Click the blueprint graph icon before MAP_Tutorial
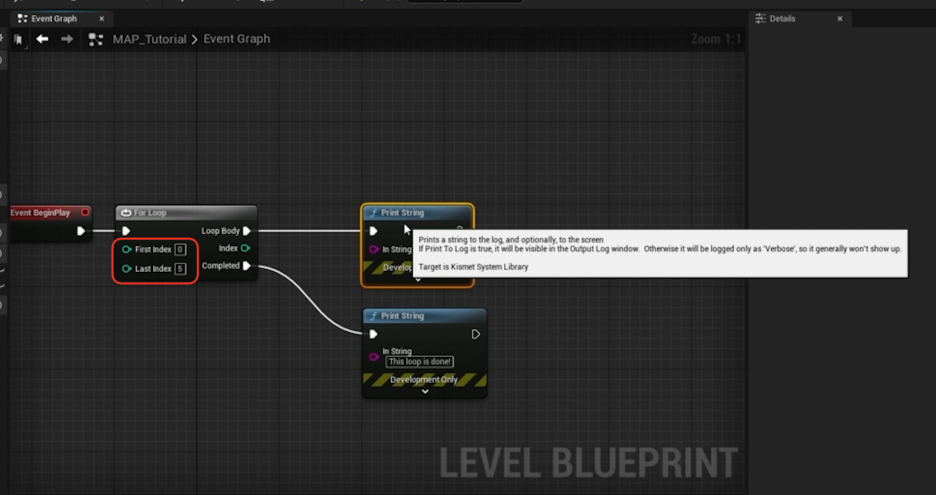The height and width of the screenshot is (495, 936). point(96,39)
